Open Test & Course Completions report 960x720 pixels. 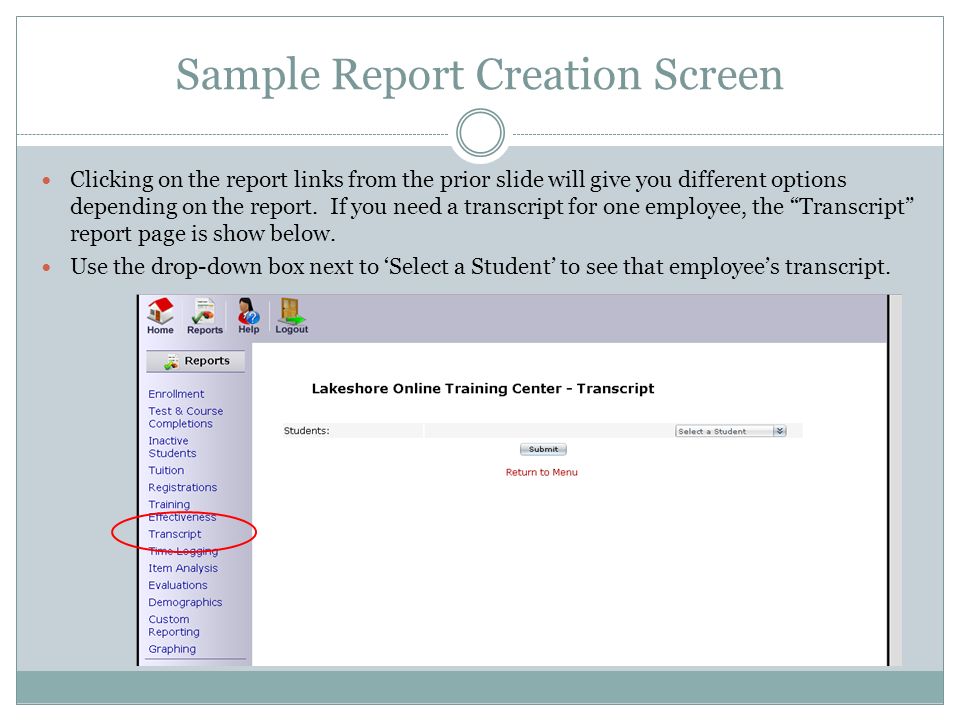(186, 417)
